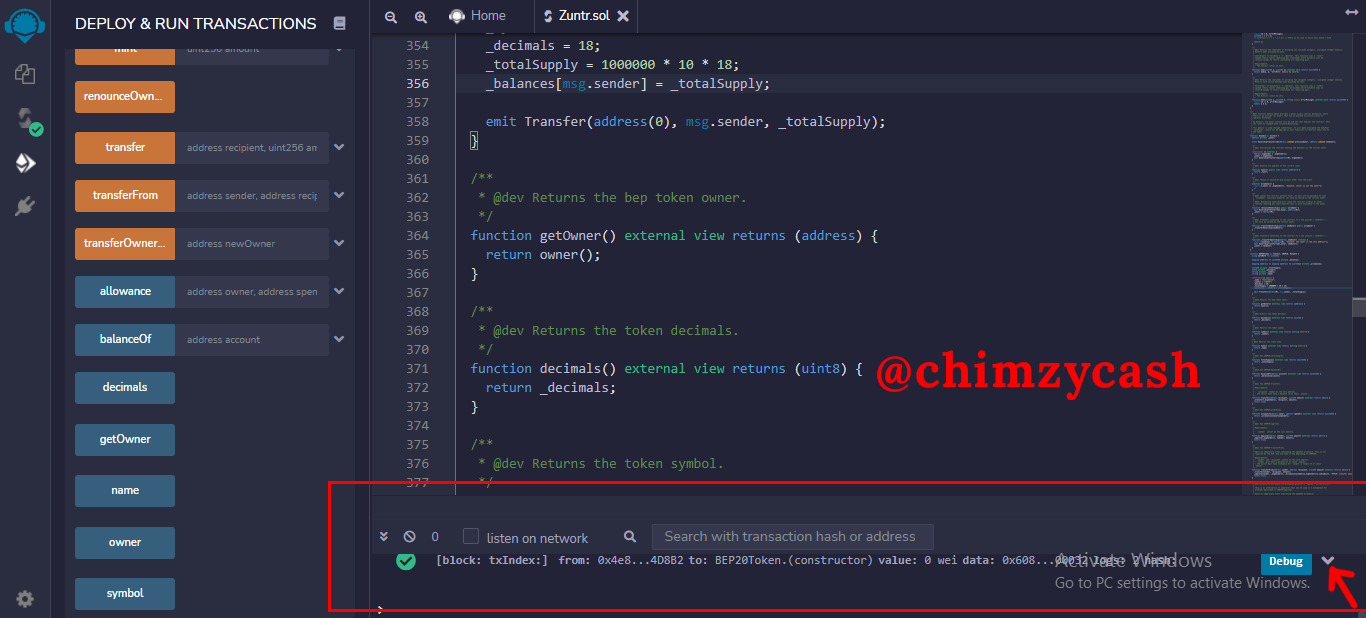
Task: Call the balanceOf function
Action: tap(125, 339)
